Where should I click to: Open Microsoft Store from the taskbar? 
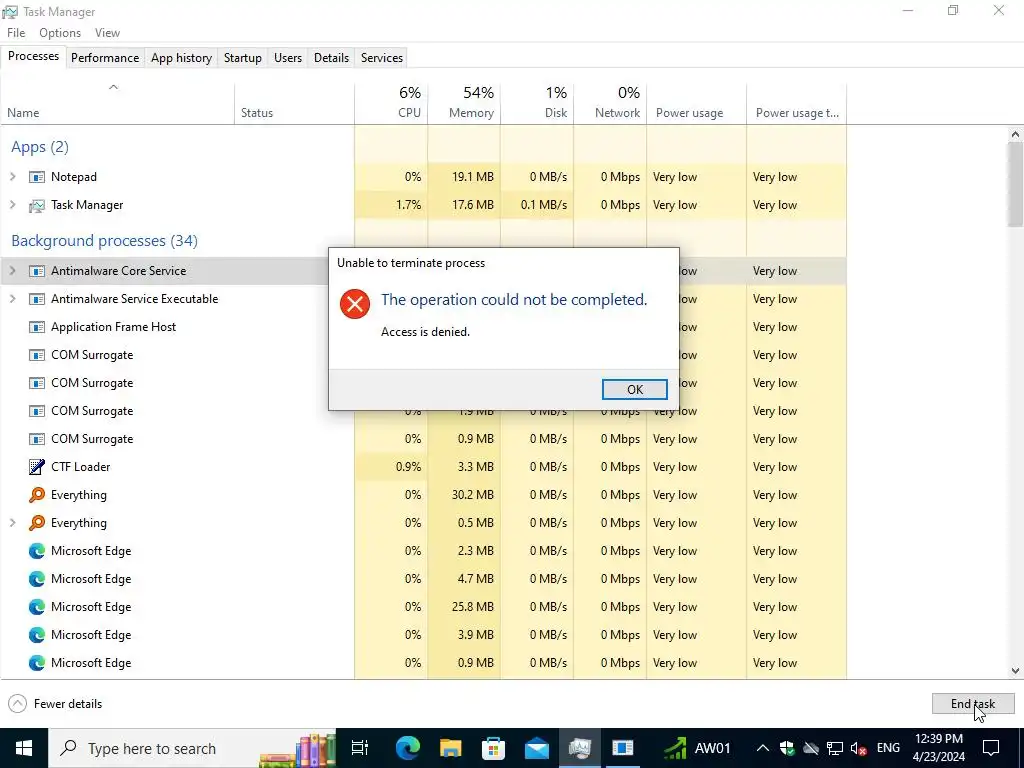click(x=493, y=748)
